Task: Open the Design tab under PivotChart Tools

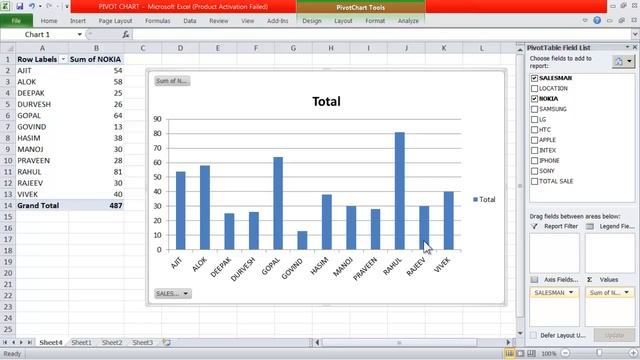Action: (x=312, y=21)
